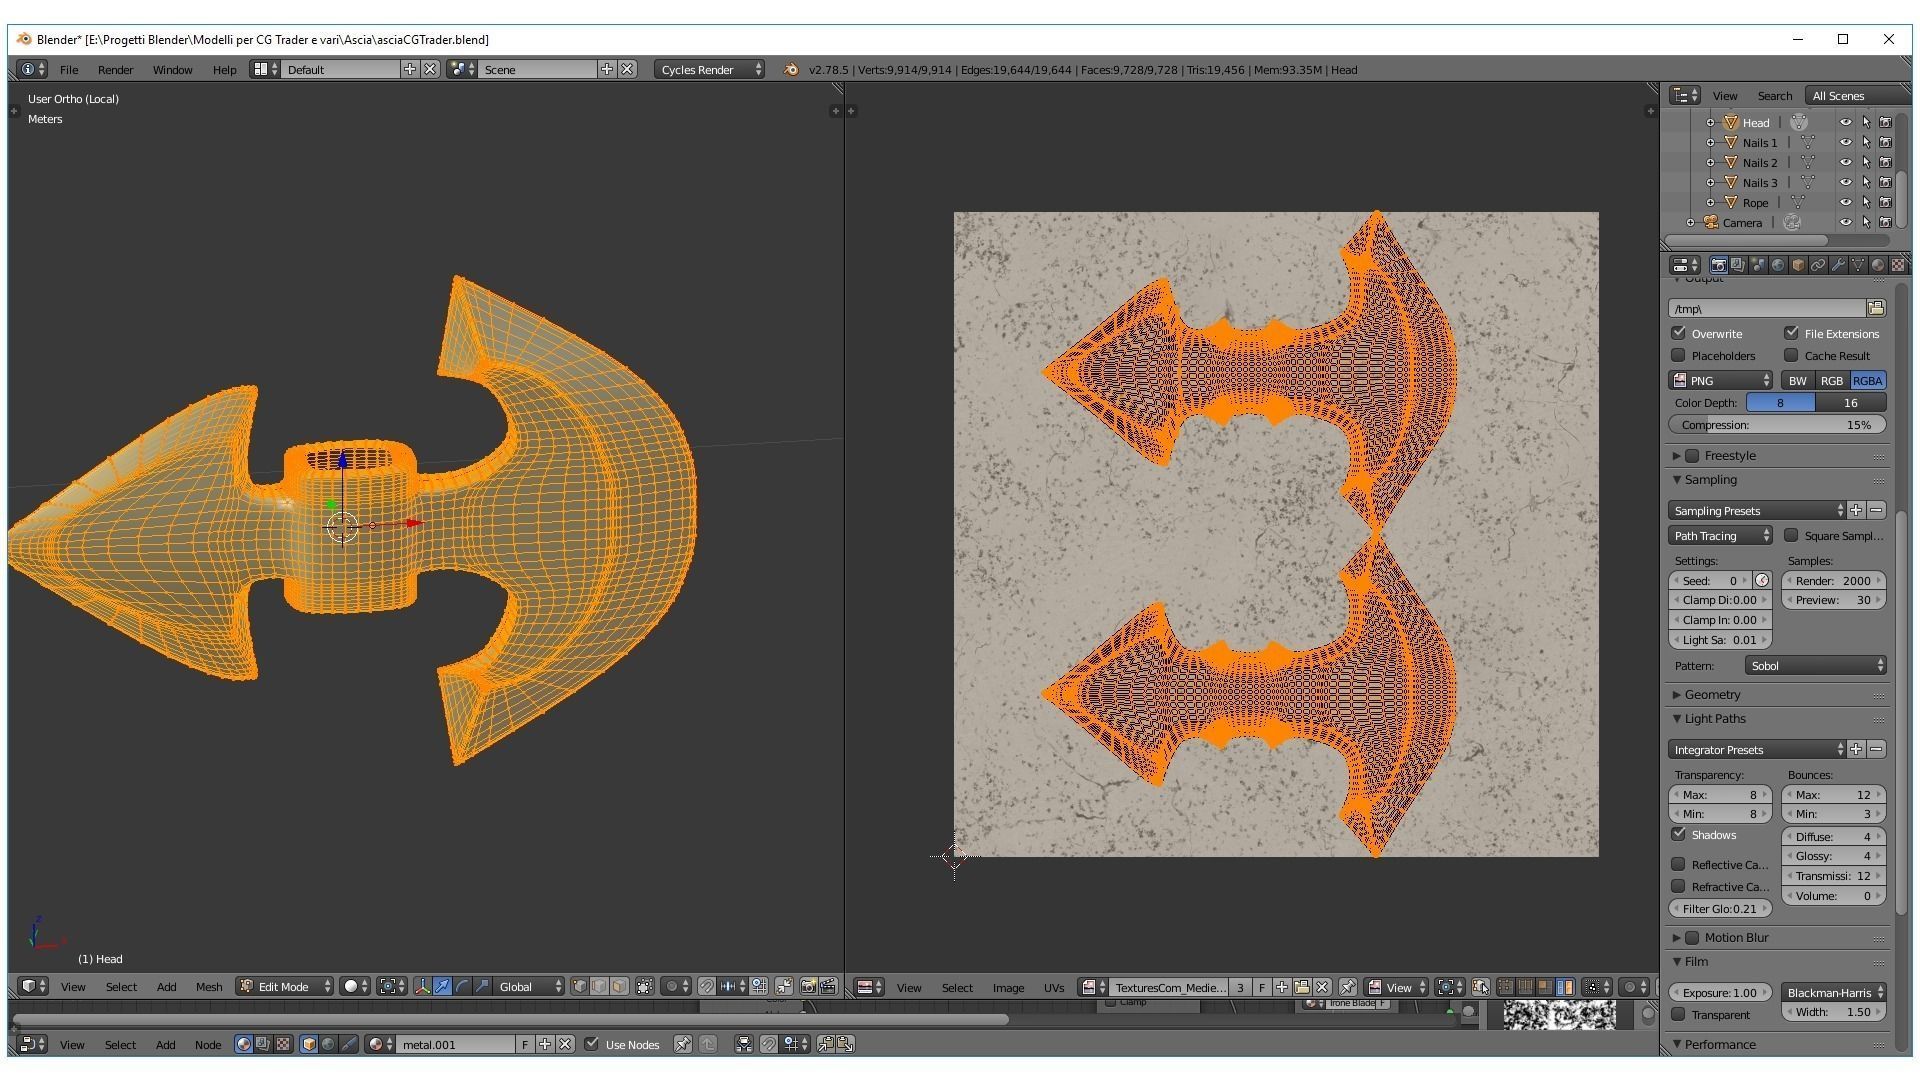Switch to vertex select mode
The height and width of the screenshot is (1080, 1920).
tap(579, 986)
